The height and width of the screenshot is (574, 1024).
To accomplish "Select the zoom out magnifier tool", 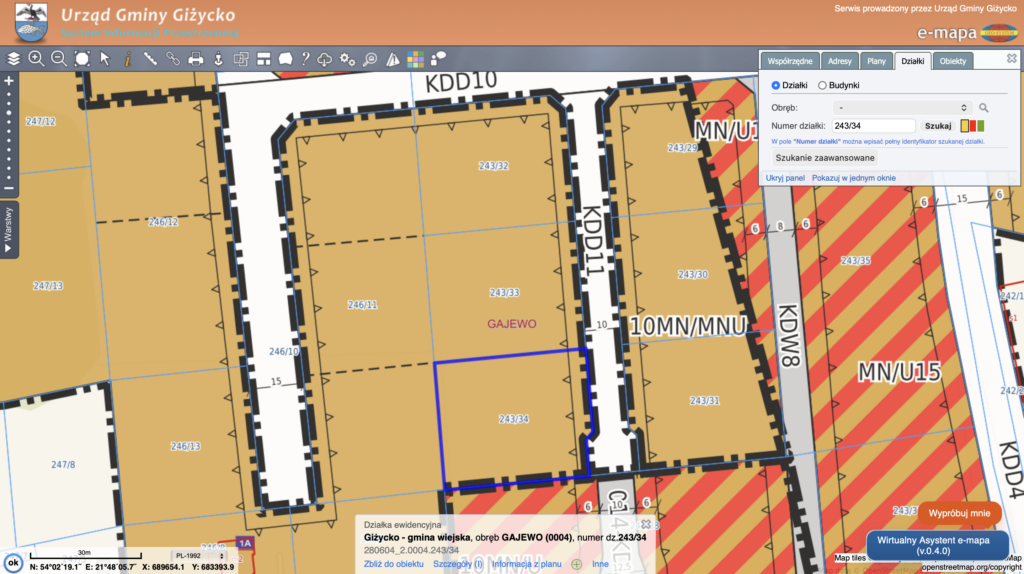I will [x=59, y=59].
